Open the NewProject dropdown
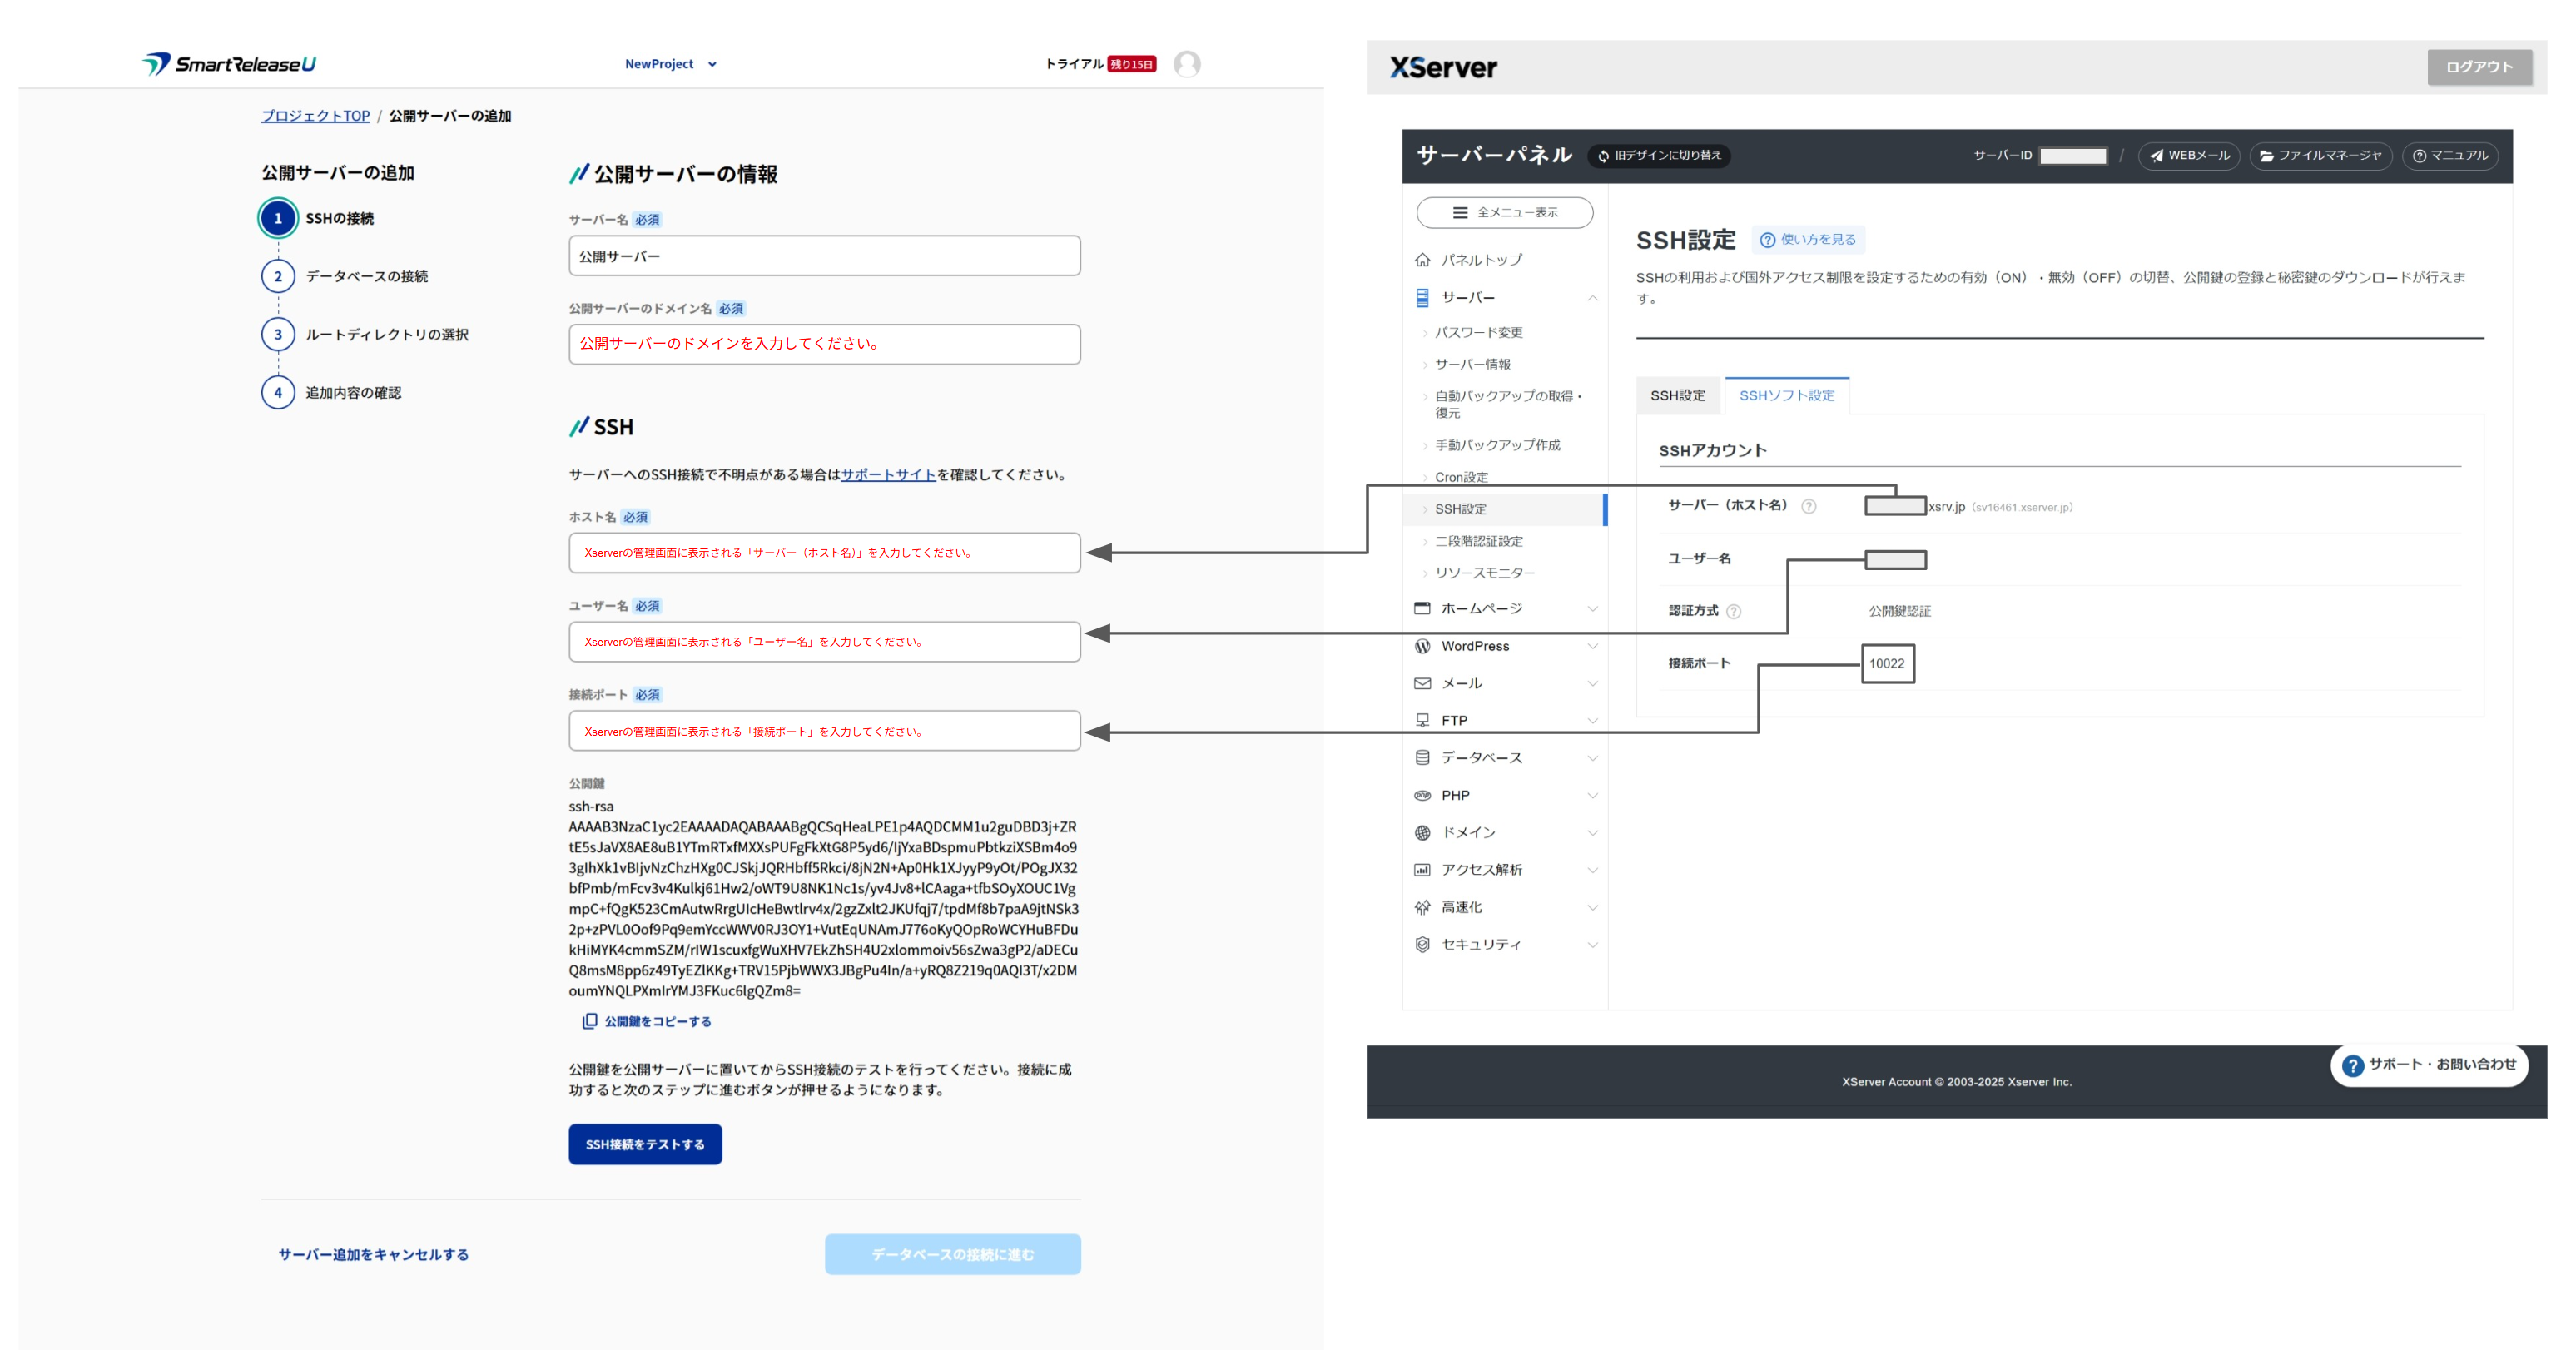Image resolution: width=2576 pixels, height=1350 pixels. (x=670, y=64)
